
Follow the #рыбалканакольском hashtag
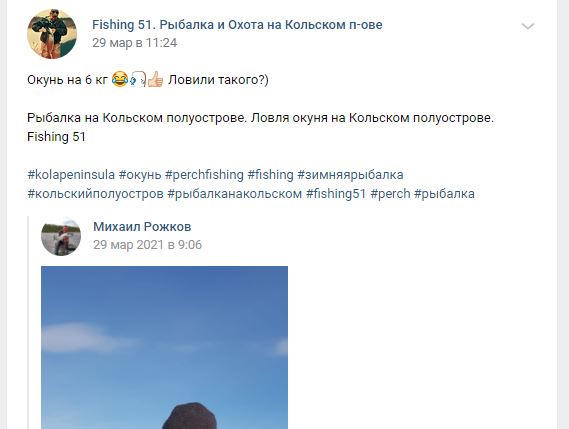click(234, 193)
